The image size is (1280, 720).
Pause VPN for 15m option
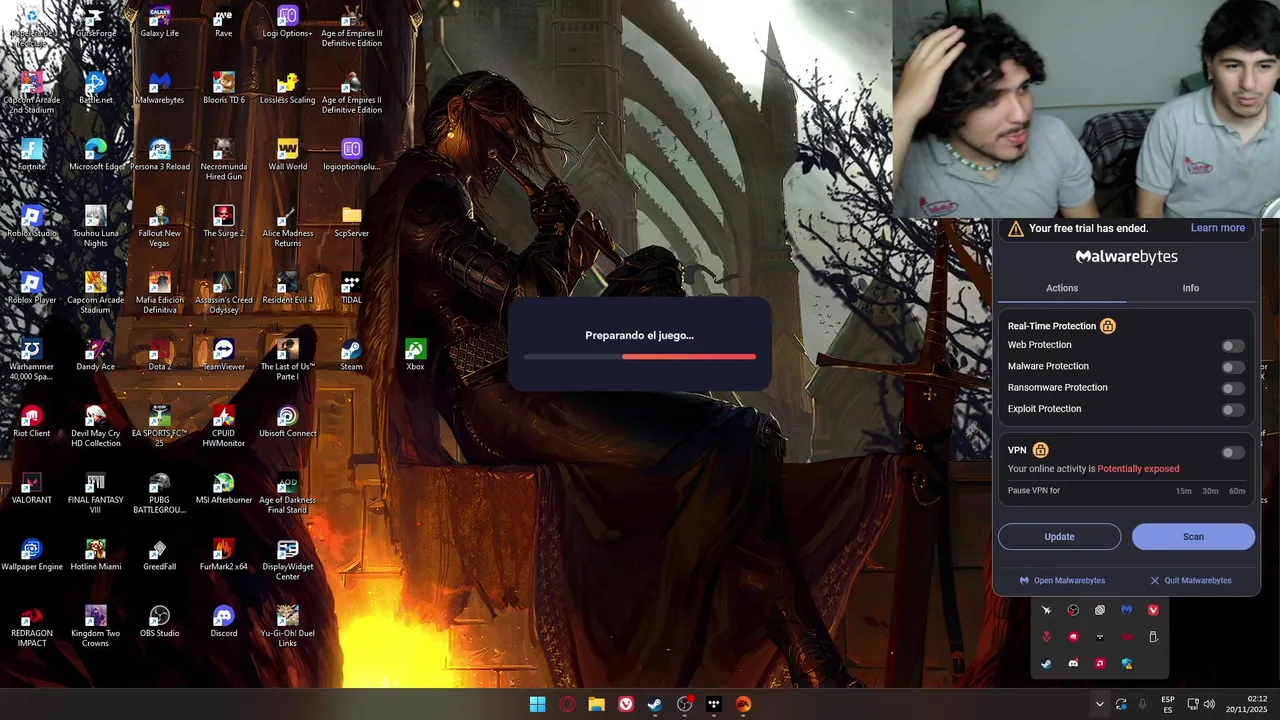coord(1183,491)
